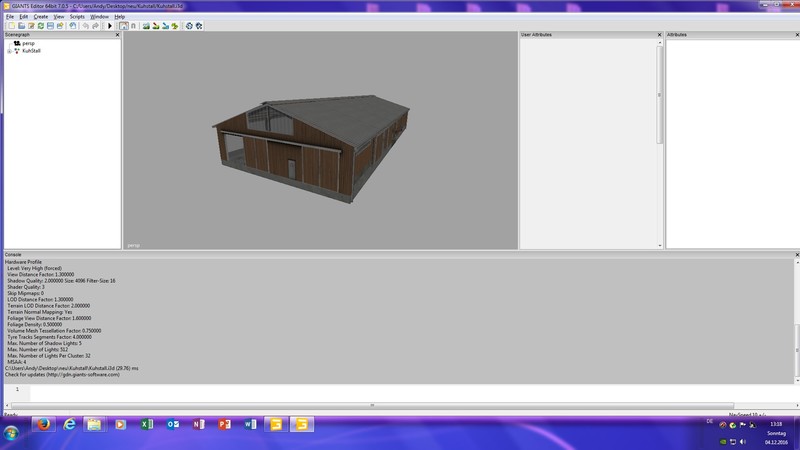Open Excel from the taskbar

pos(147,425)
